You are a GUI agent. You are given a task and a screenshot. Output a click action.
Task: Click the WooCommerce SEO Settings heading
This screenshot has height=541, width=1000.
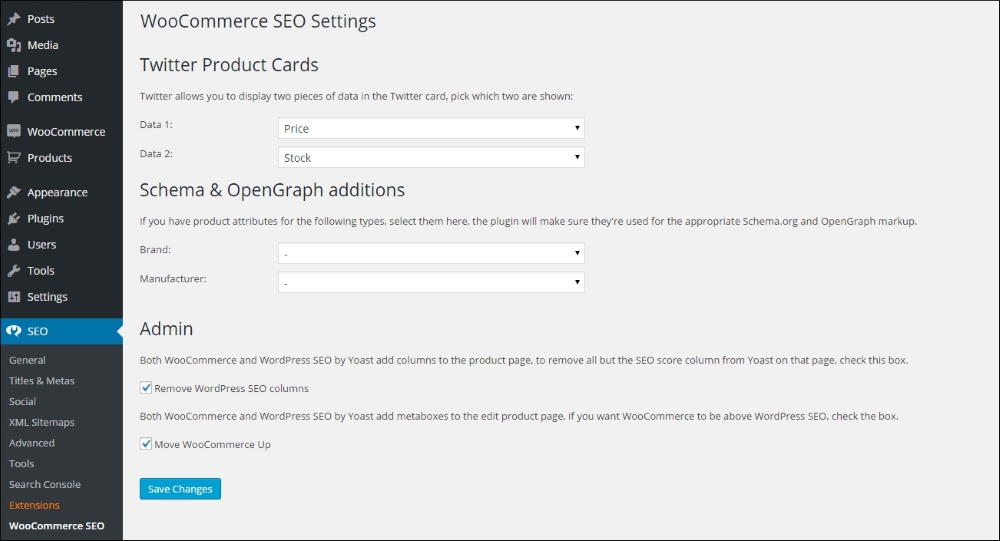click(x=258, y=21)
